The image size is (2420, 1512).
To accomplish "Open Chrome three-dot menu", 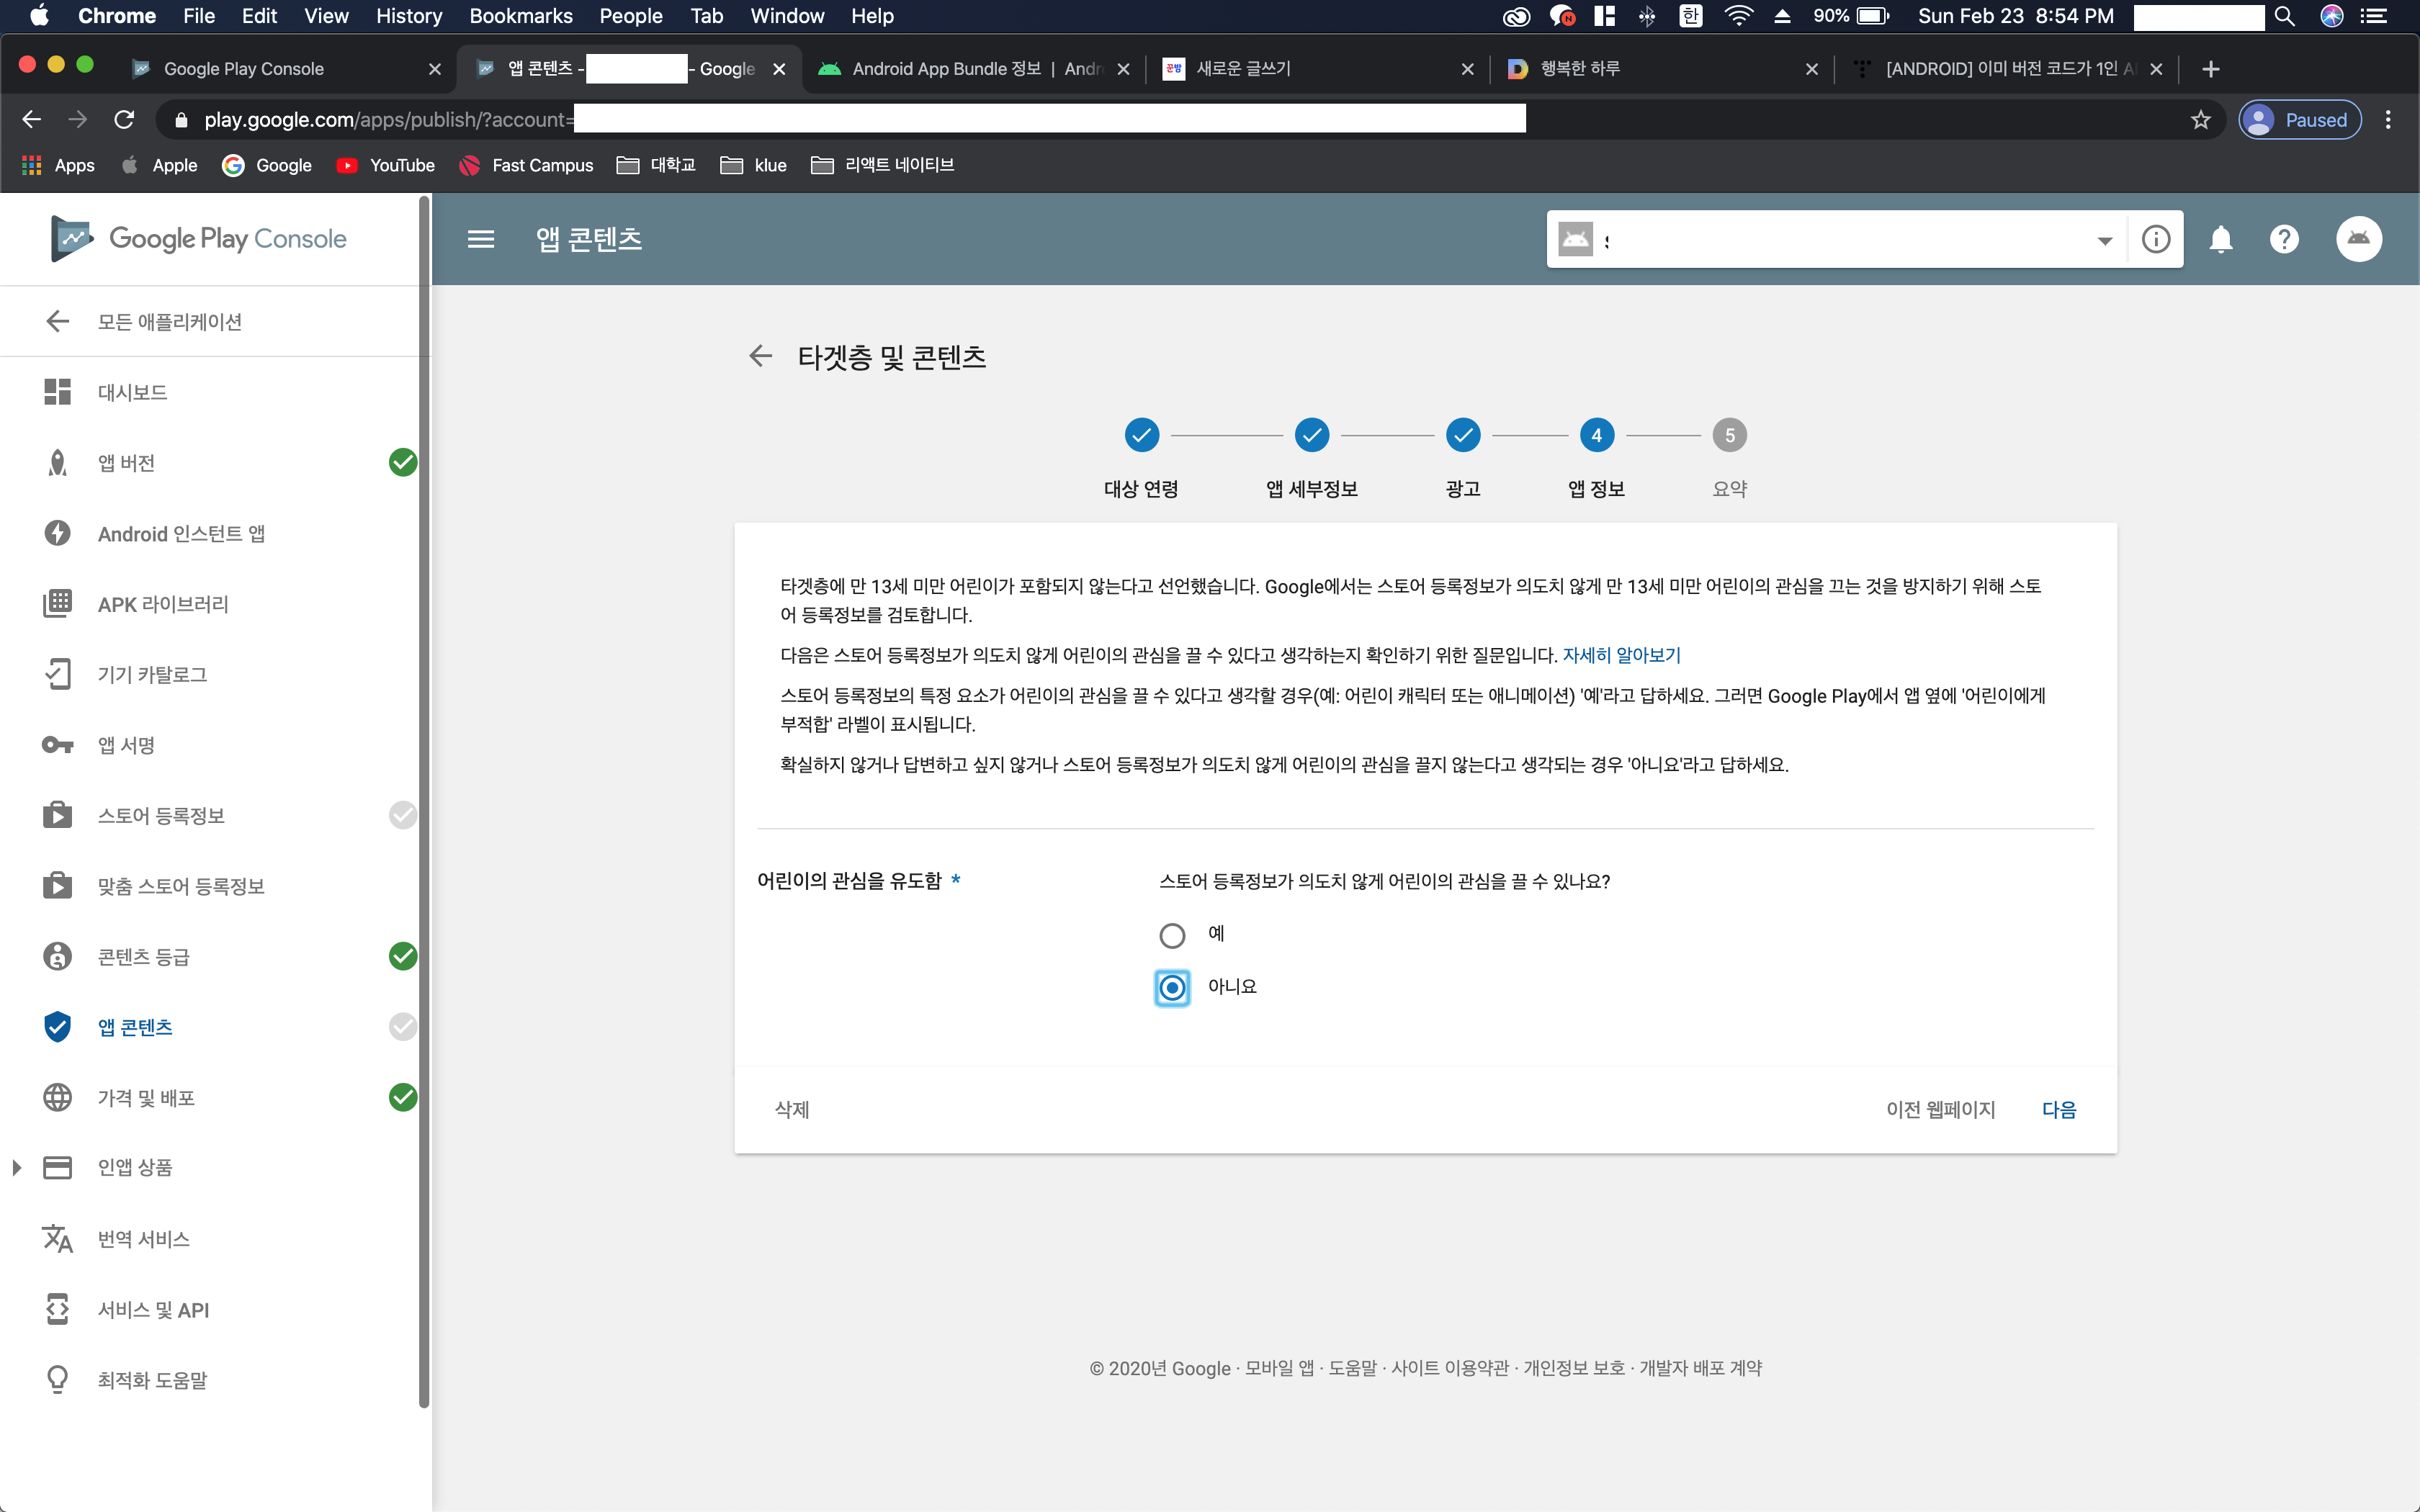I will 2388,120.
